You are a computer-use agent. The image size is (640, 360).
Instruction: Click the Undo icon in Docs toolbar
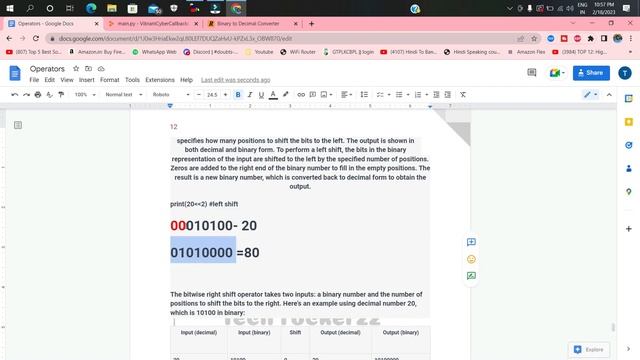pyautogui.click(x=15, y=95)
